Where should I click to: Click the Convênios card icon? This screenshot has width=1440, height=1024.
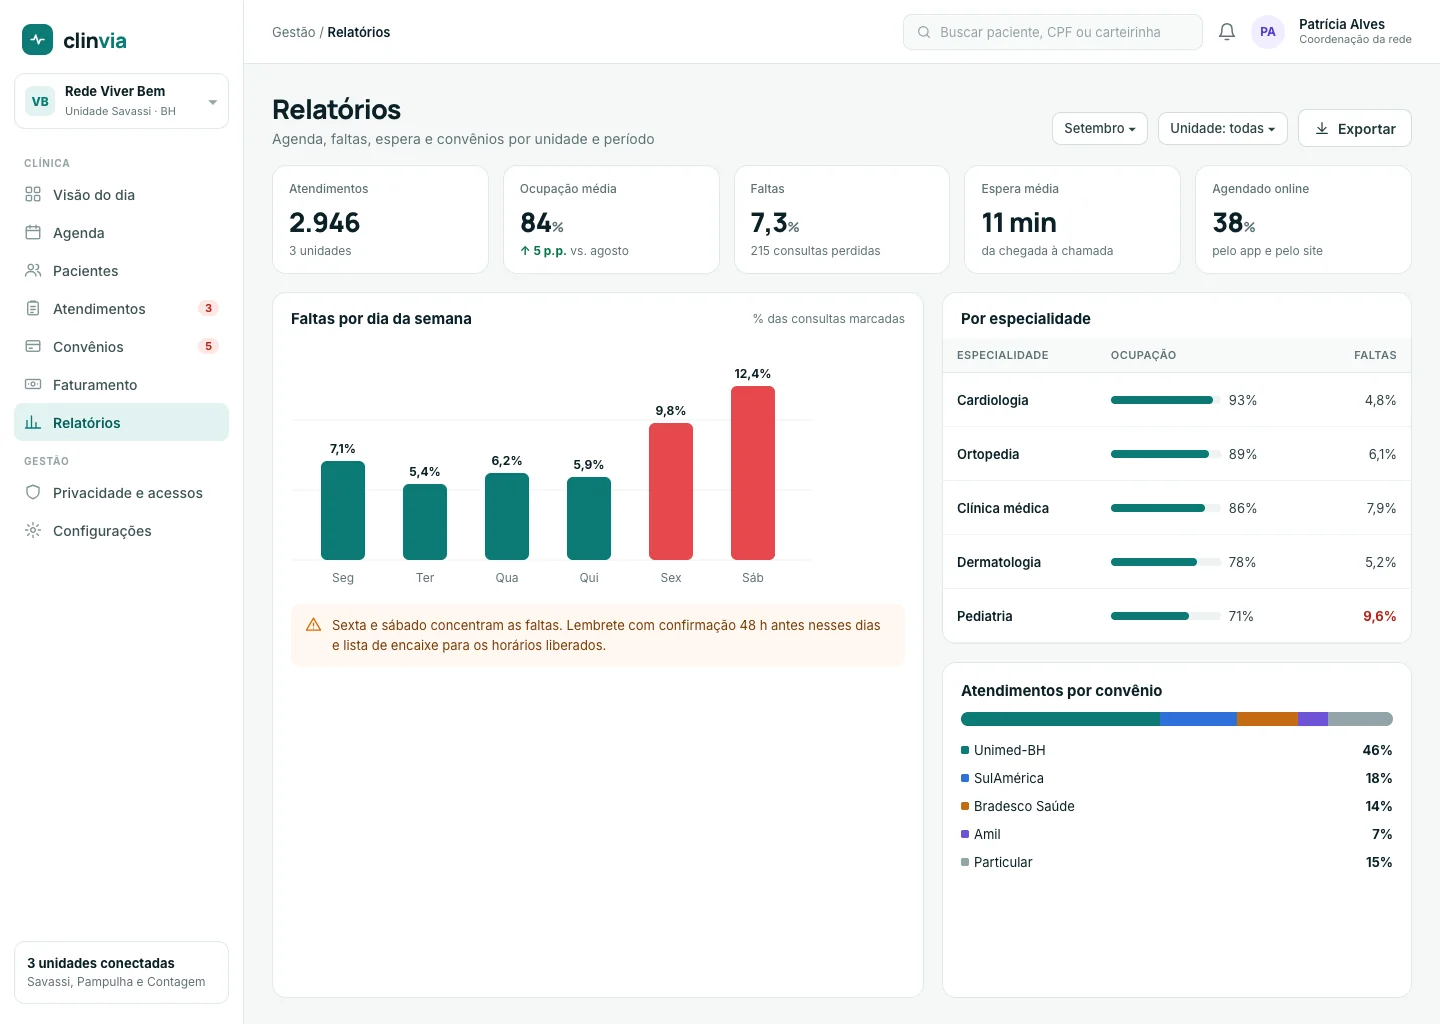tap(33, 347)
